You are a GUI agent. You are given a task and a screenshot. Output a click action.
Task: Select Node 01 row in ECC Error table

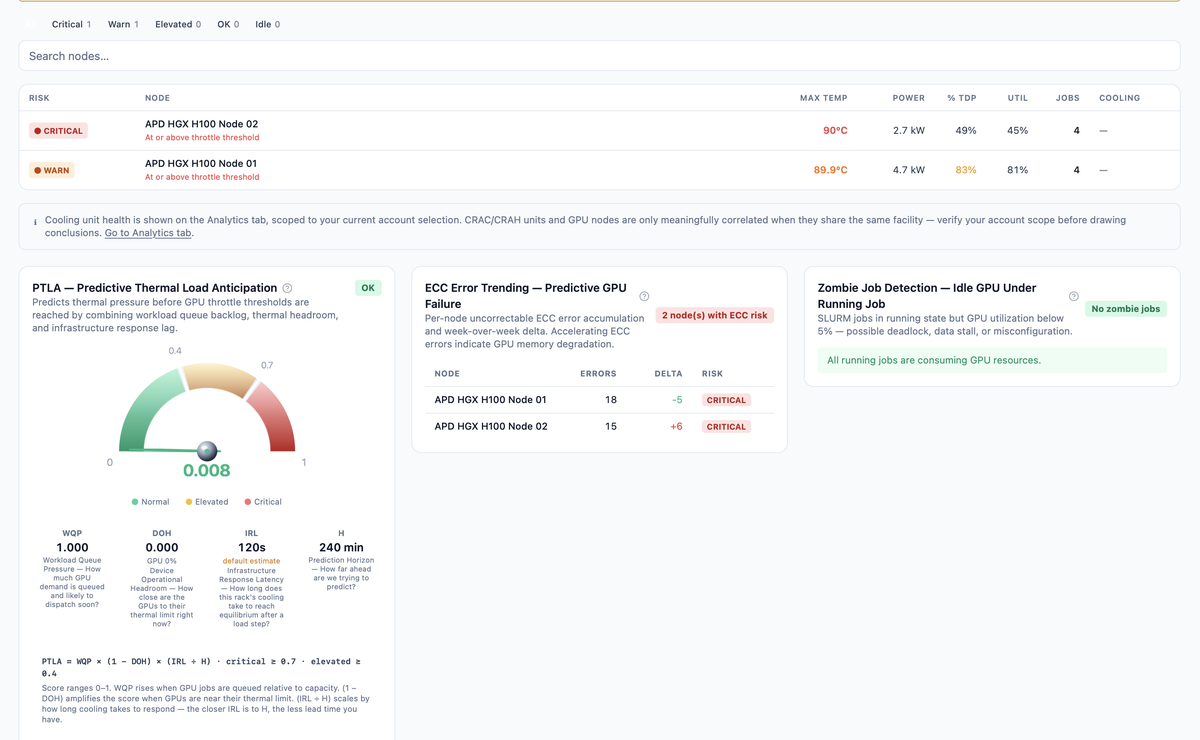coord(599,400)
